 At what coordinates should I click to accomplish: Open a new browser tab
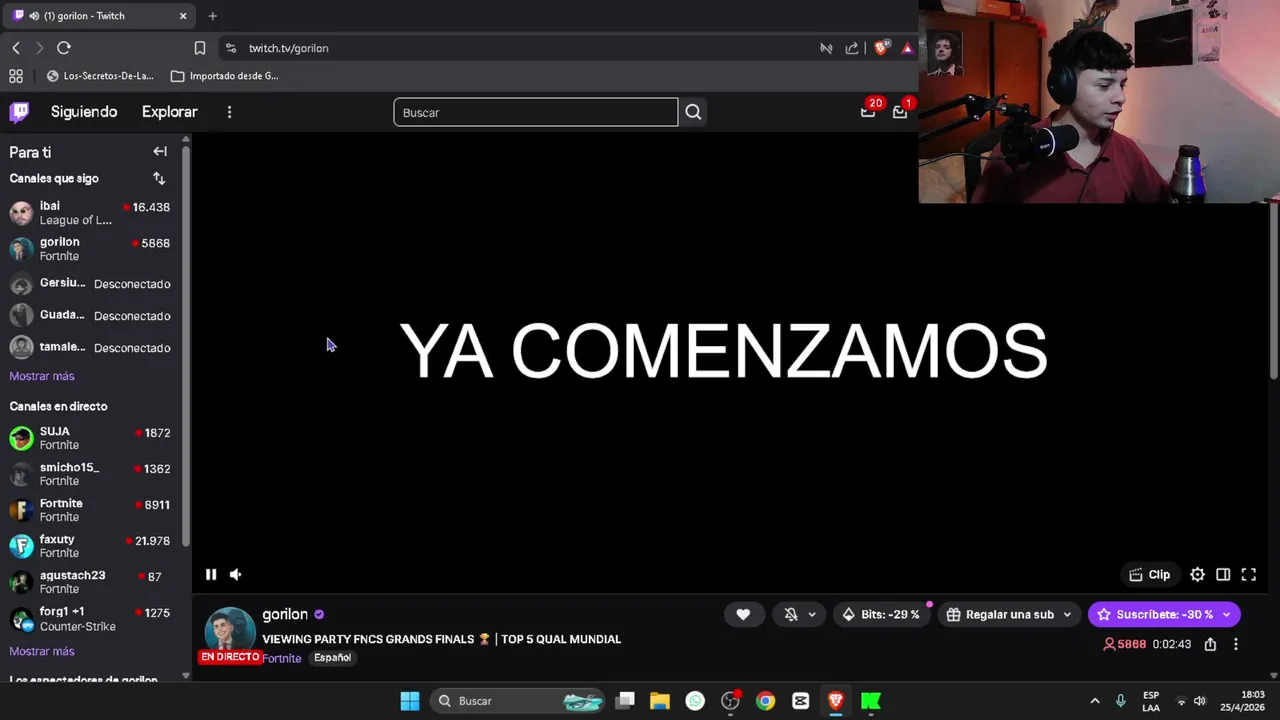point(212,16)
